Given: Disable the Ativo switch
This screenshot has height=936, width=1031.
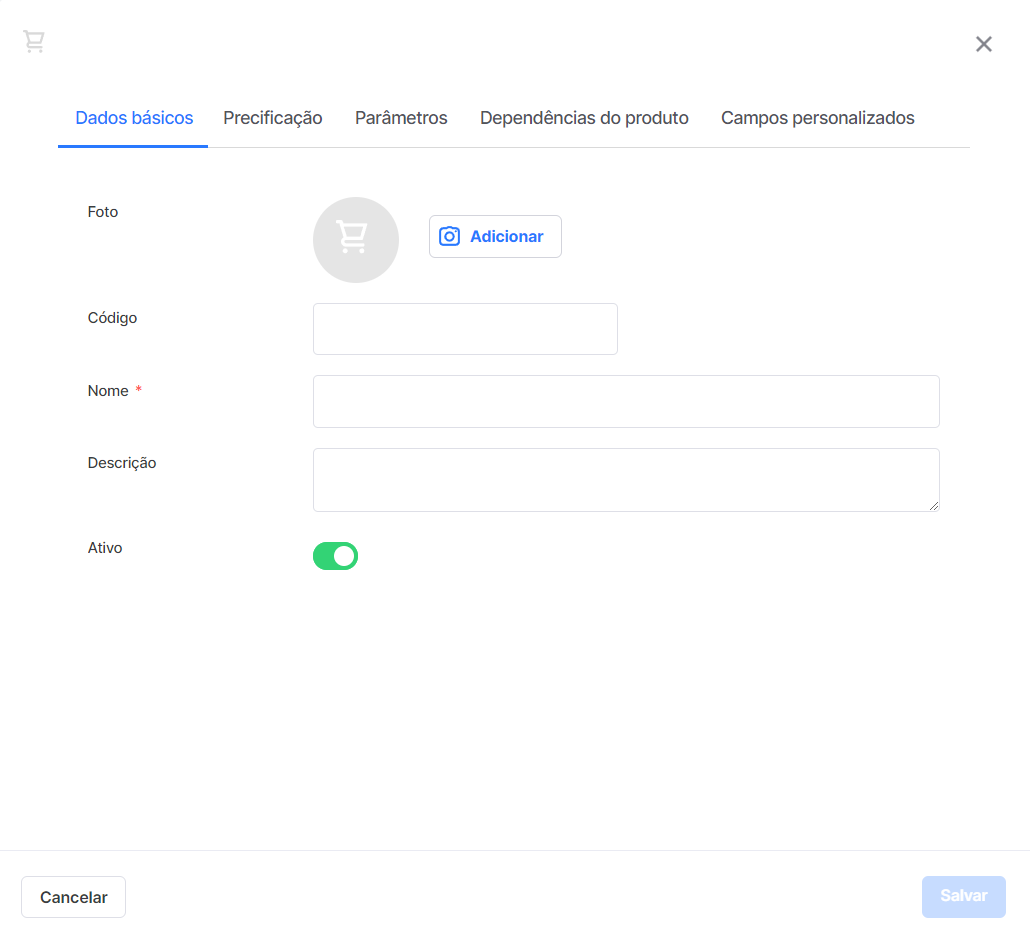Looking at the screenshot, I should tap(335, 556).
